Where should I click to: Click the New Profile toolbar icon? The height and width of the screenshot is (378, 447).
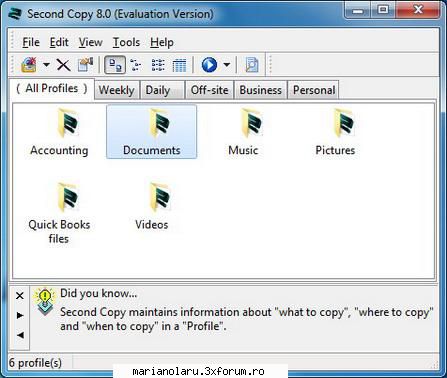pos(29,65)
